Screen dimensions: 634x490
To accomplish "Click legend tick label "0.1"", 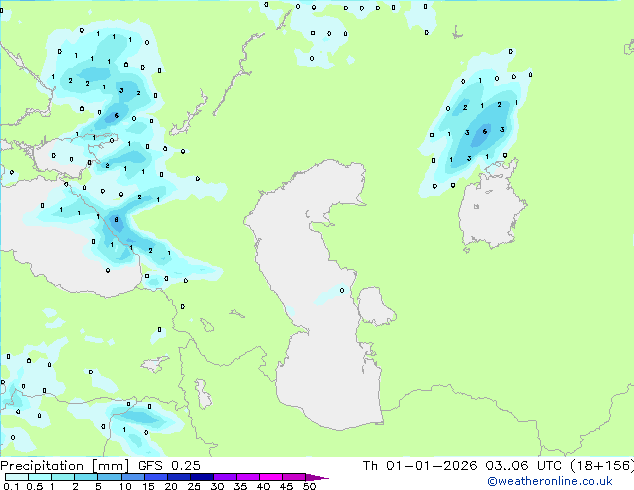I will [x=11, y=486].
